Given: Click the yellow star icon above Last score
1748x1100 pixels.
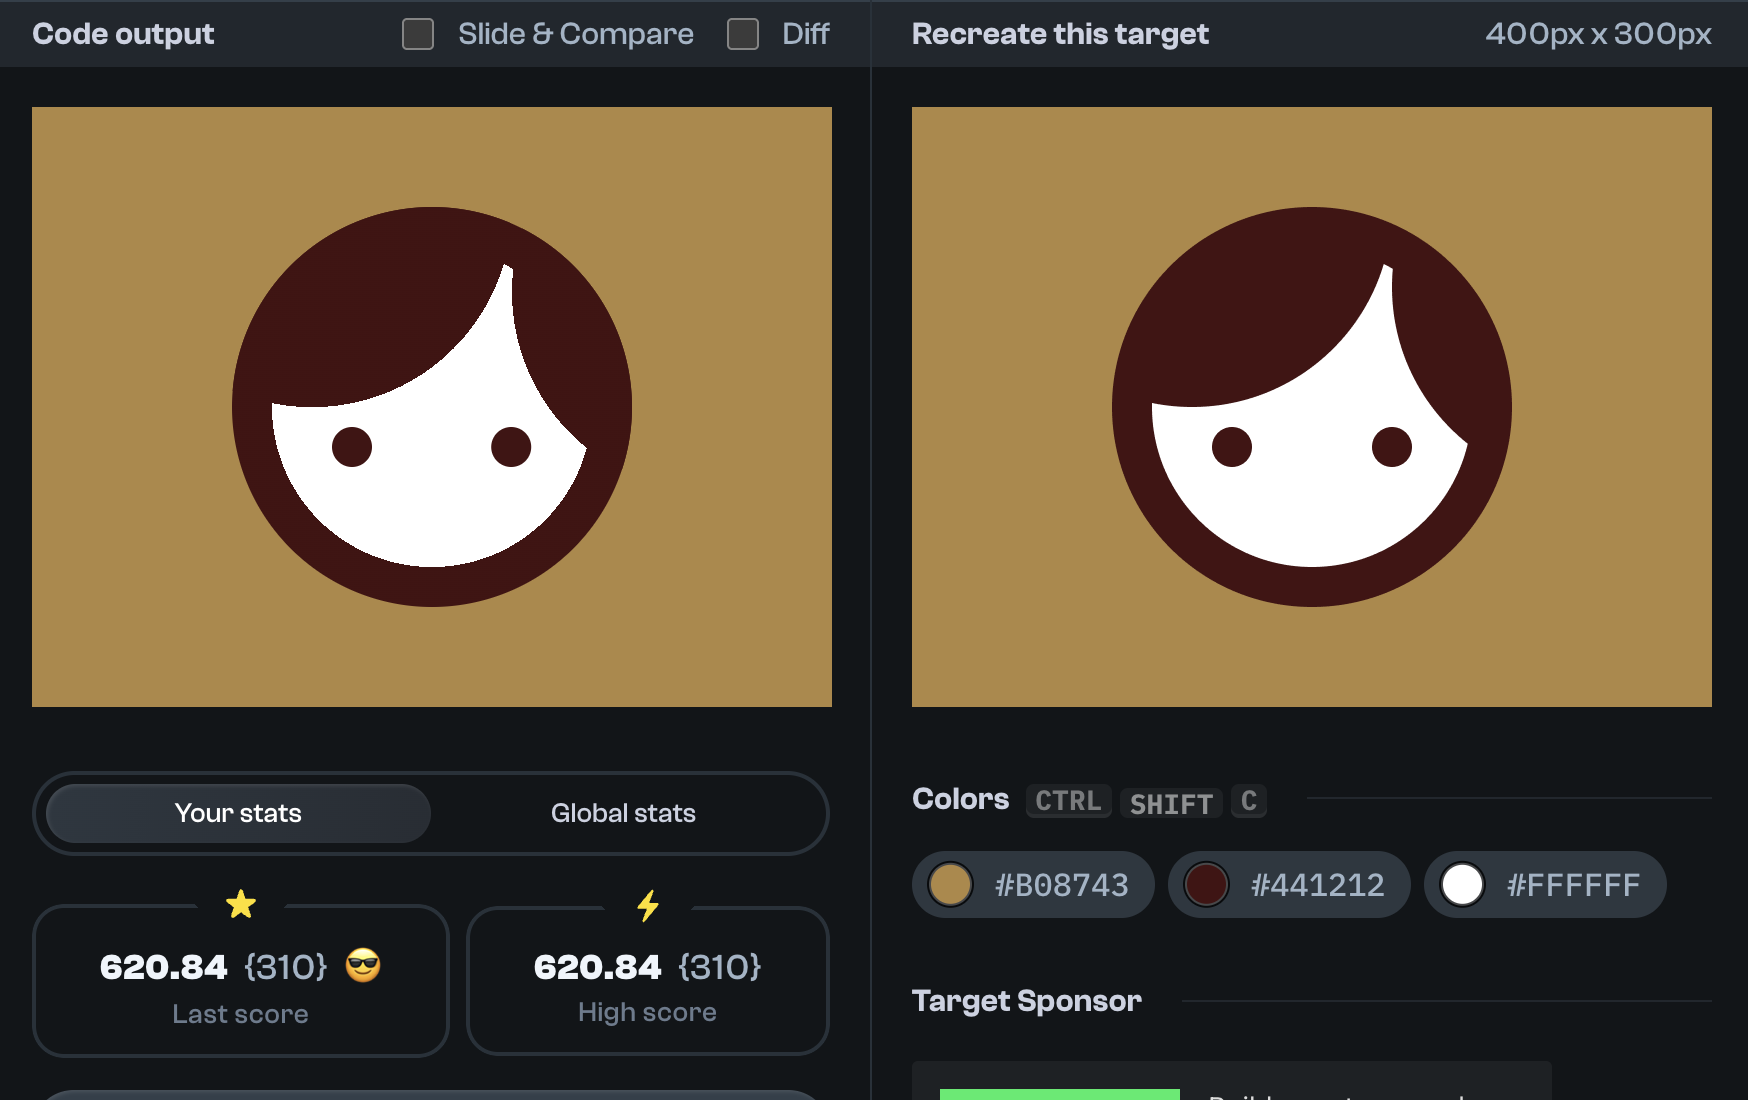Looking at the screenshot, I should pyautogui.click(x=241, y=905).
